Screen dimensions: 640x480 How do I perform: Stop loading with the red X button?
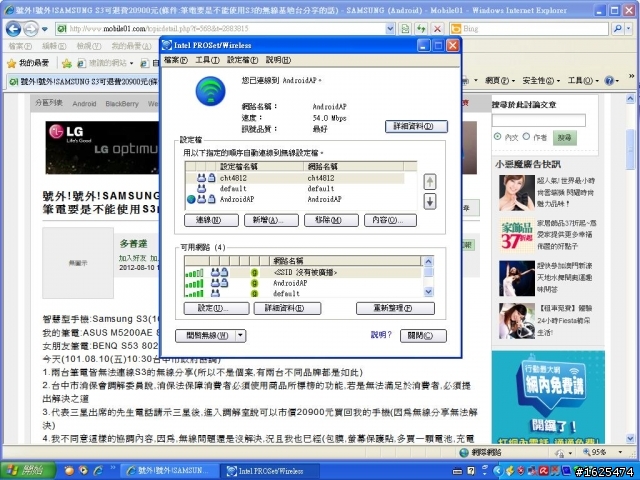(437, 29)
